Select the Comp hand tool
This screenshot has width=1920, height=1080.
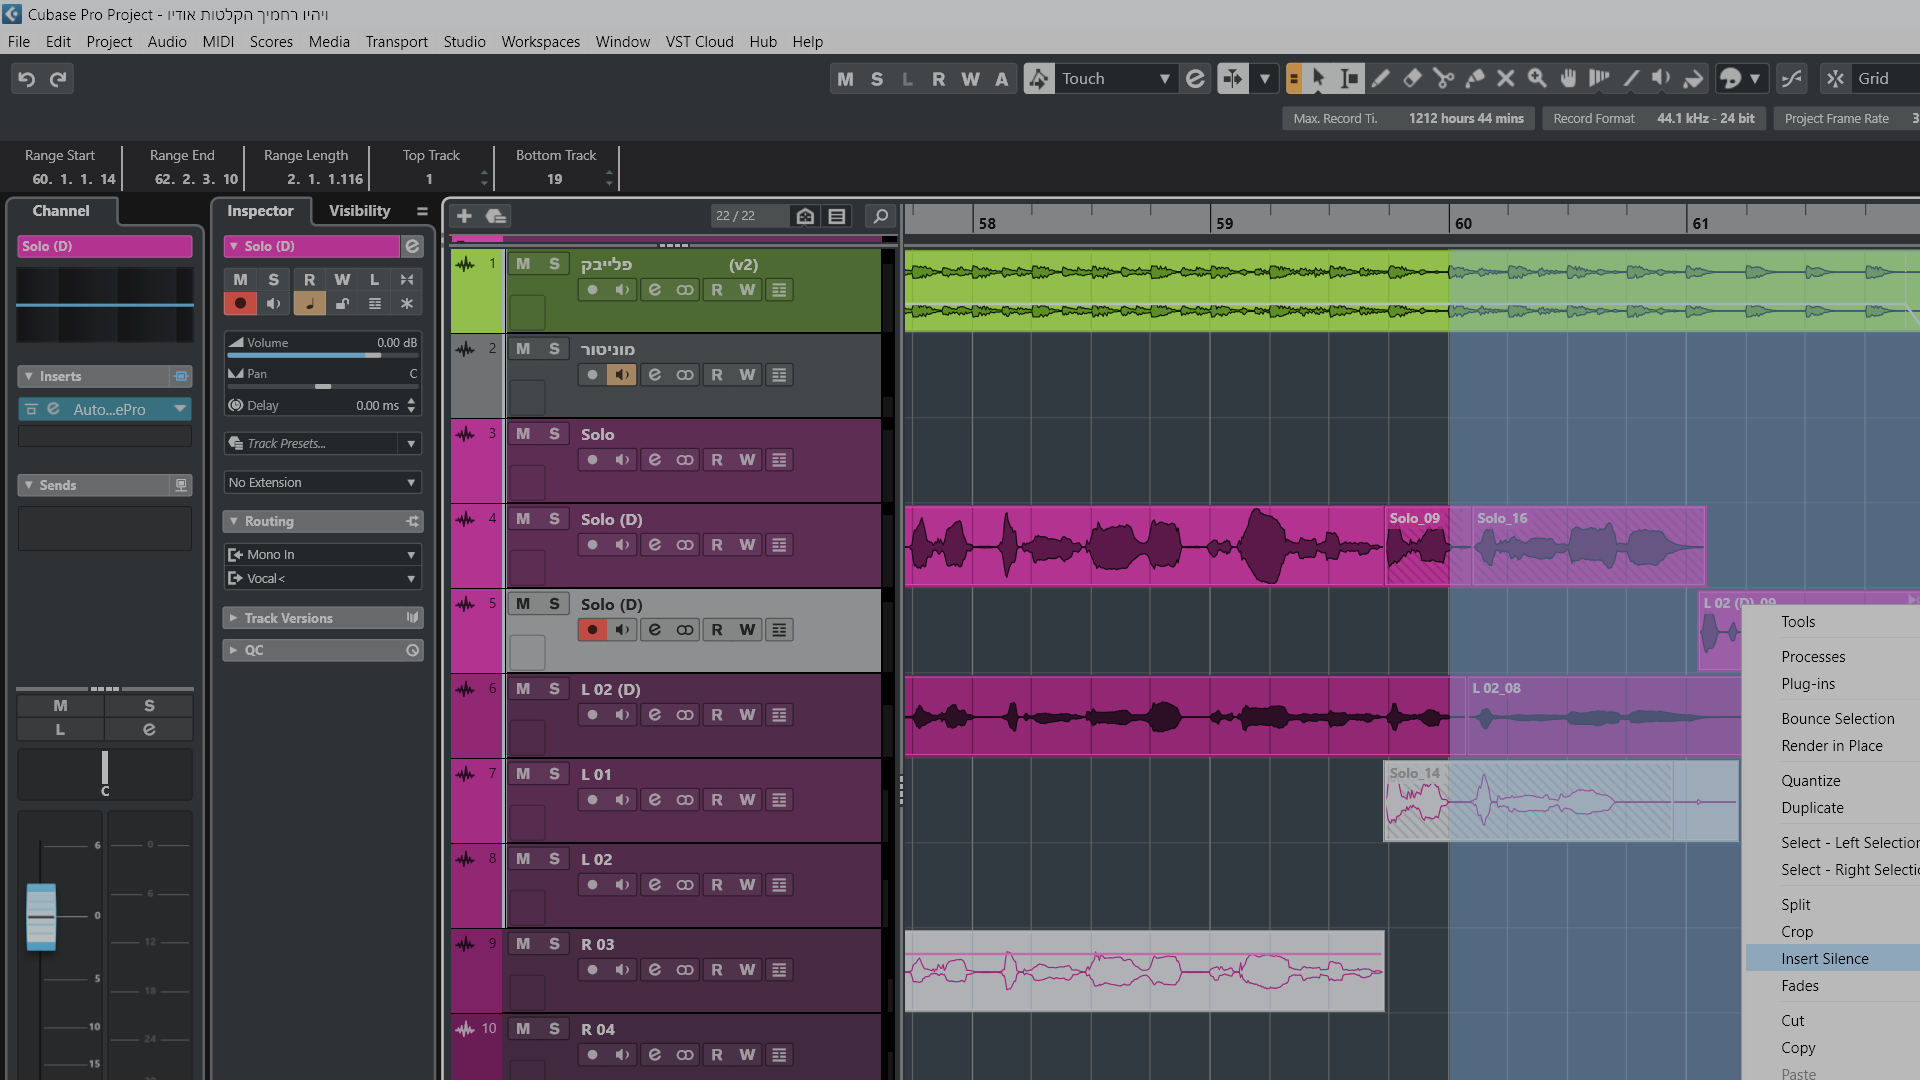click(1568, 78)
